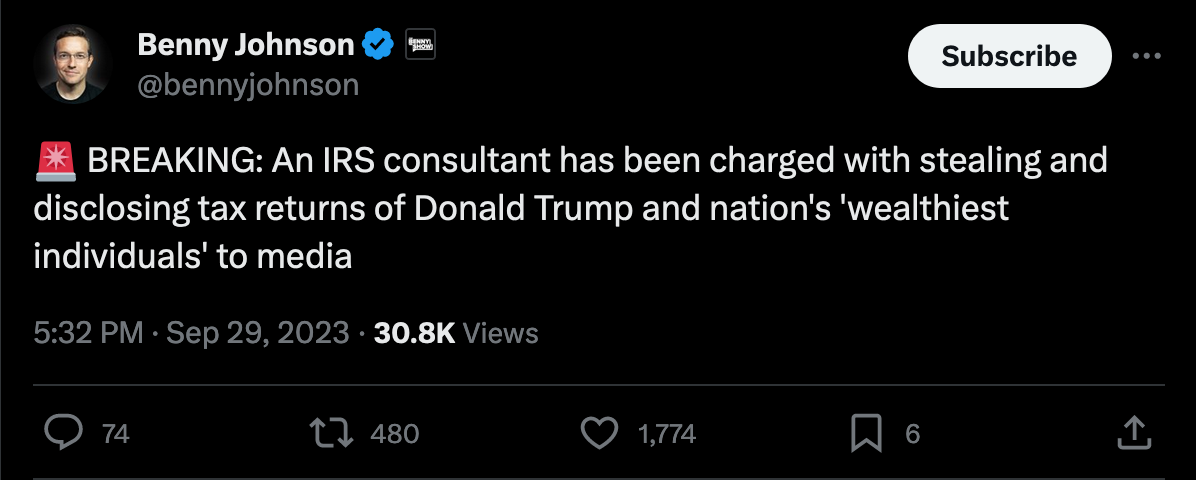This screenshot has height=480, width=1196.
Task: Click the 5:32 PM Sep 29, 2023 timestamp
Action: click(x=191, y=333)
